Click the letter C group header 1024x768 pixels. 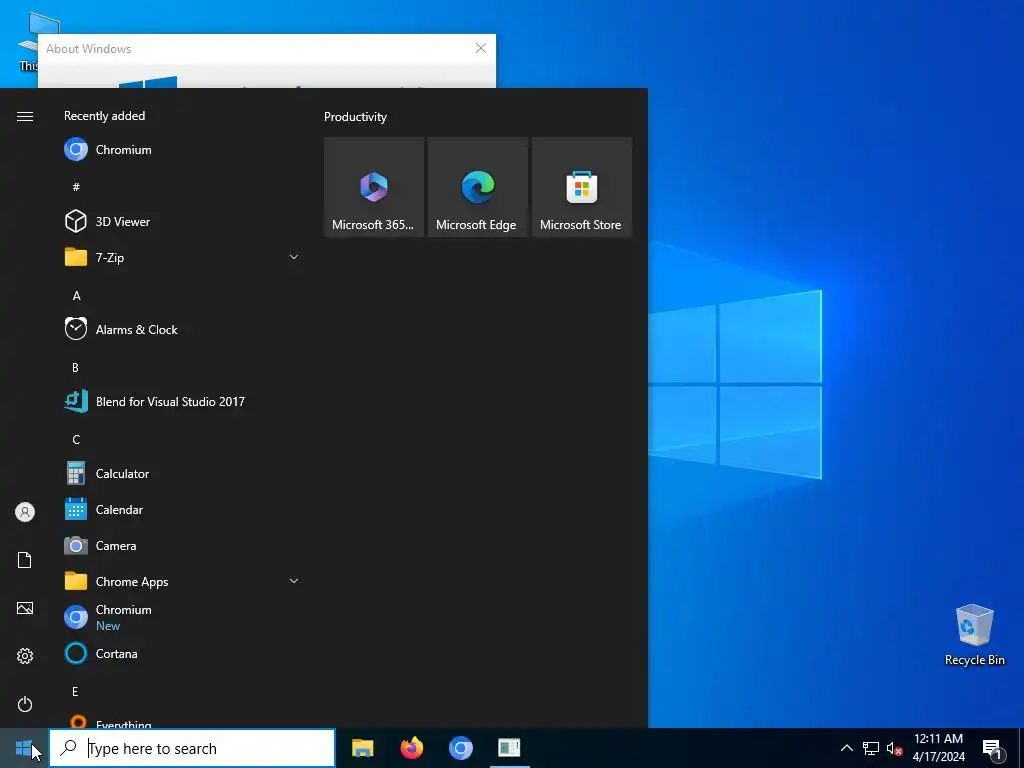coord(76,440)
